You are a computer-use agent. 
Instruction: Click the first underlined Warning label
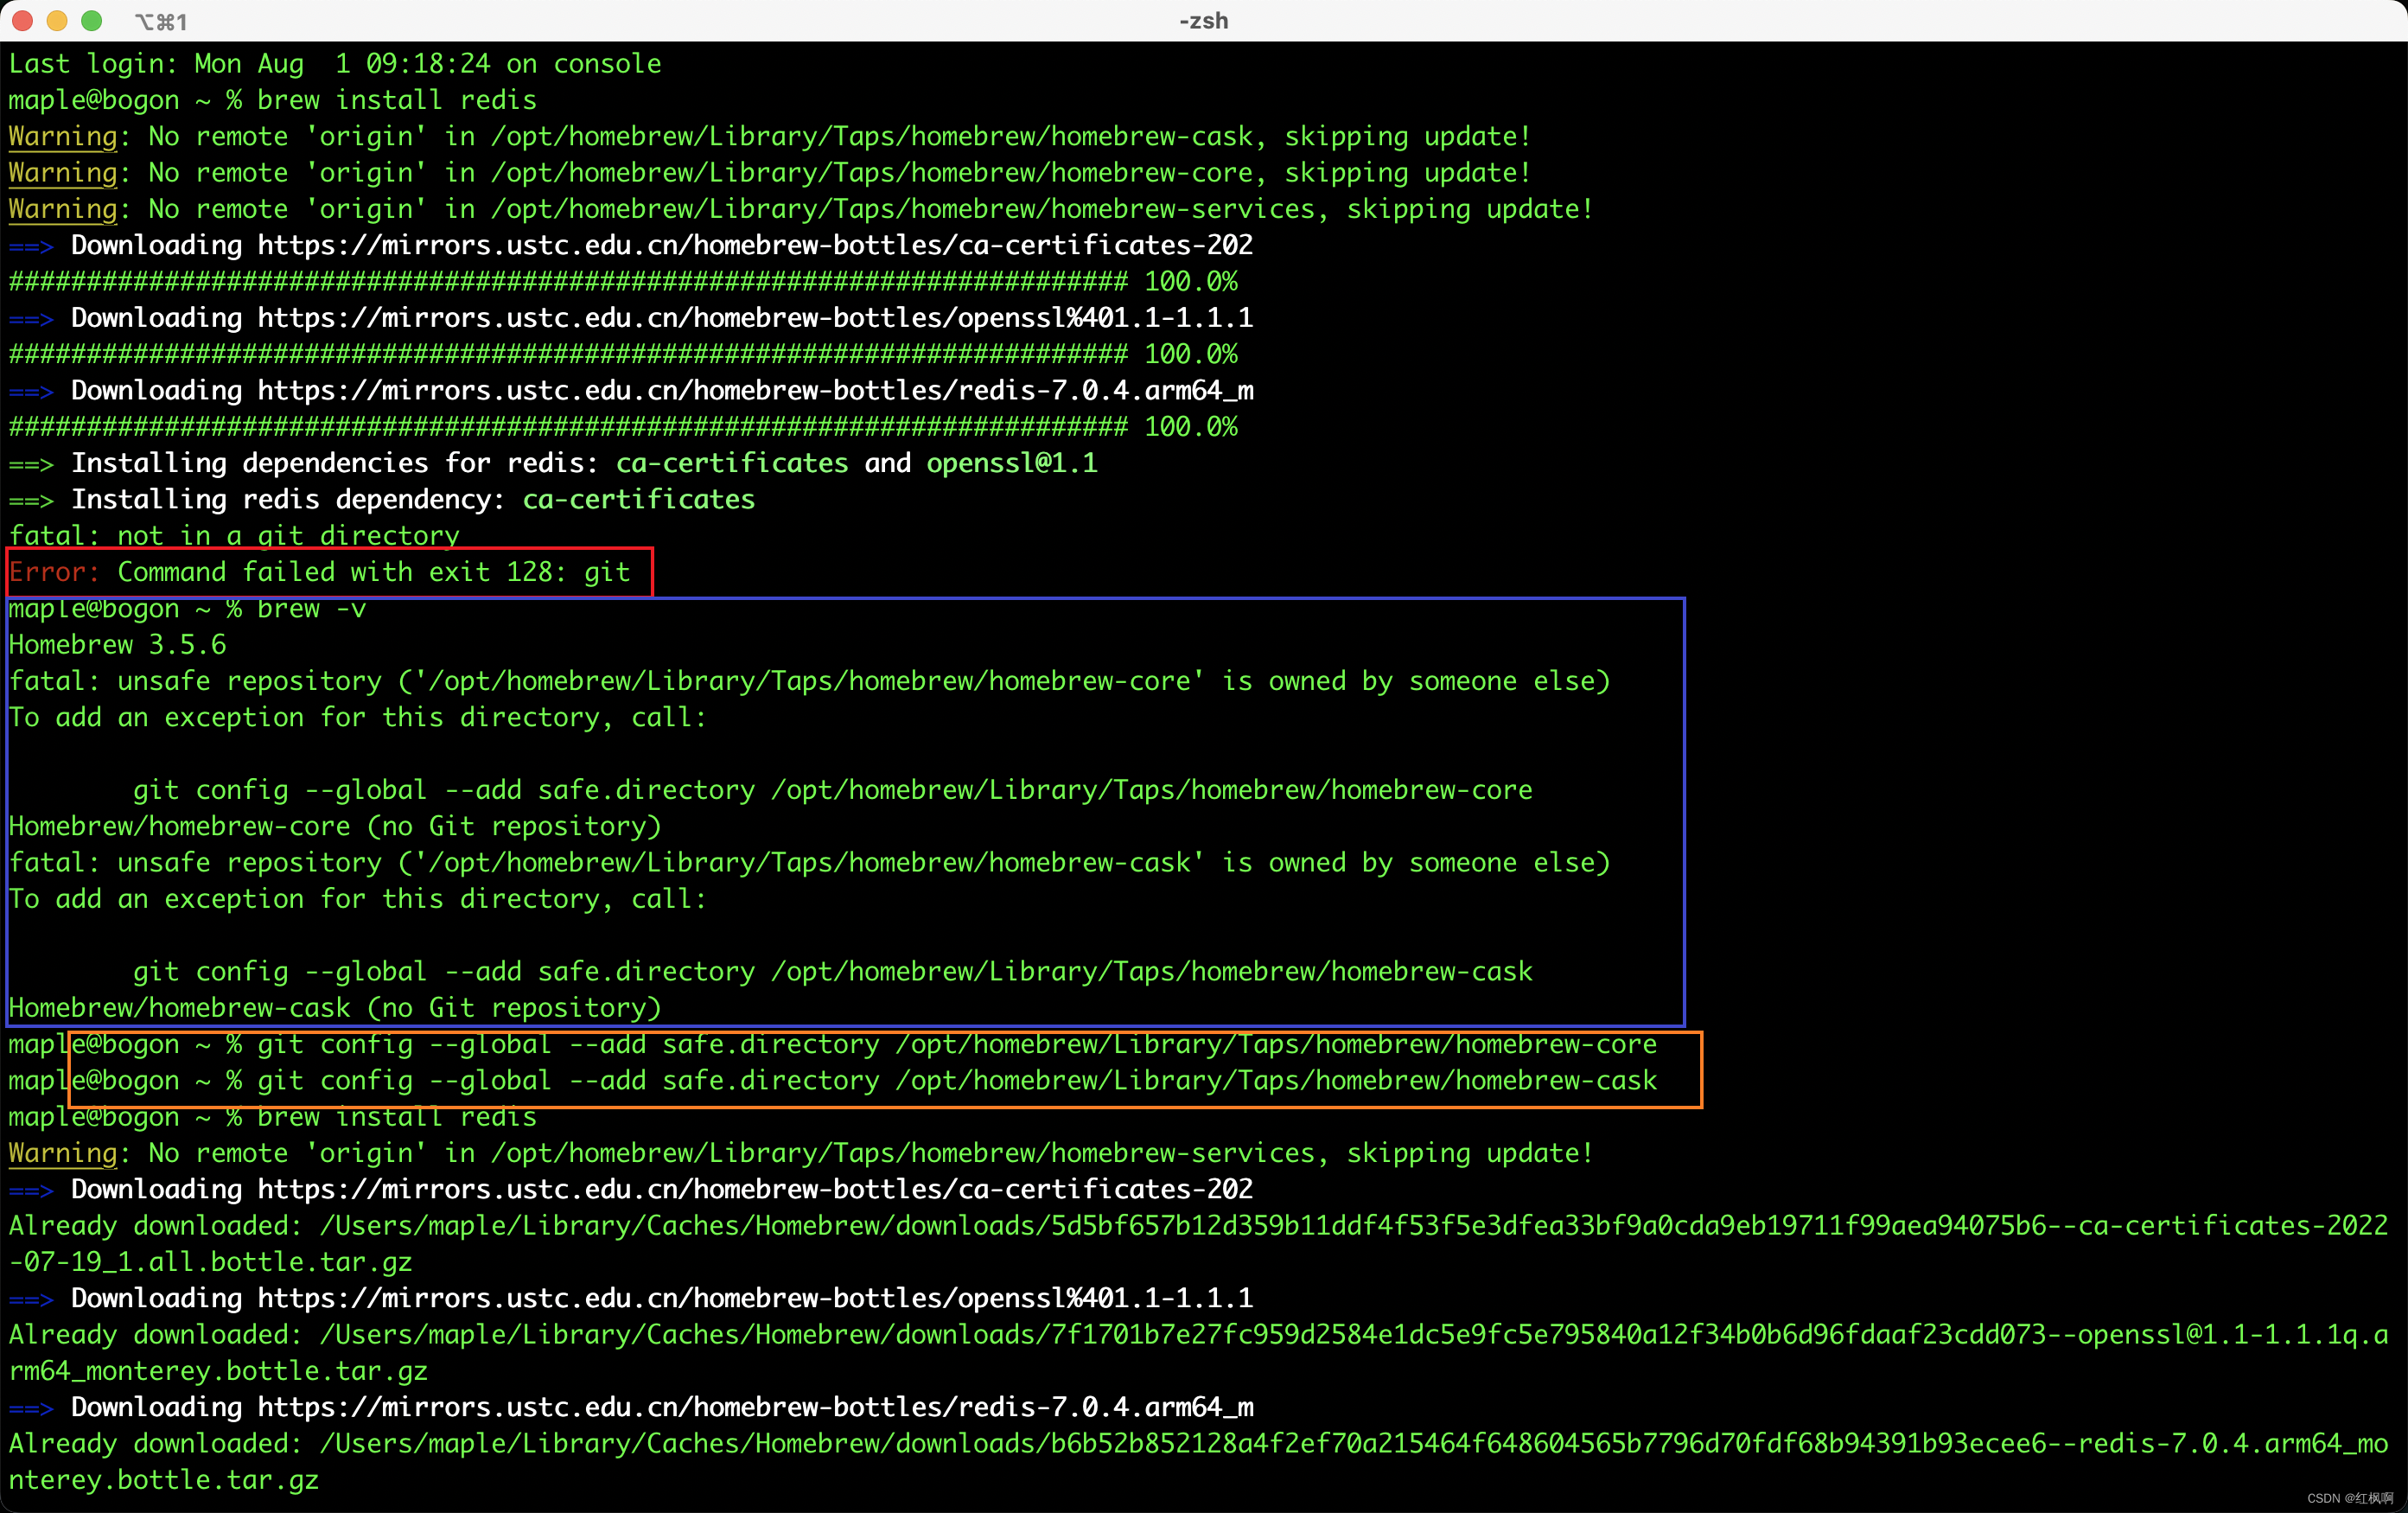coord(63,136)
